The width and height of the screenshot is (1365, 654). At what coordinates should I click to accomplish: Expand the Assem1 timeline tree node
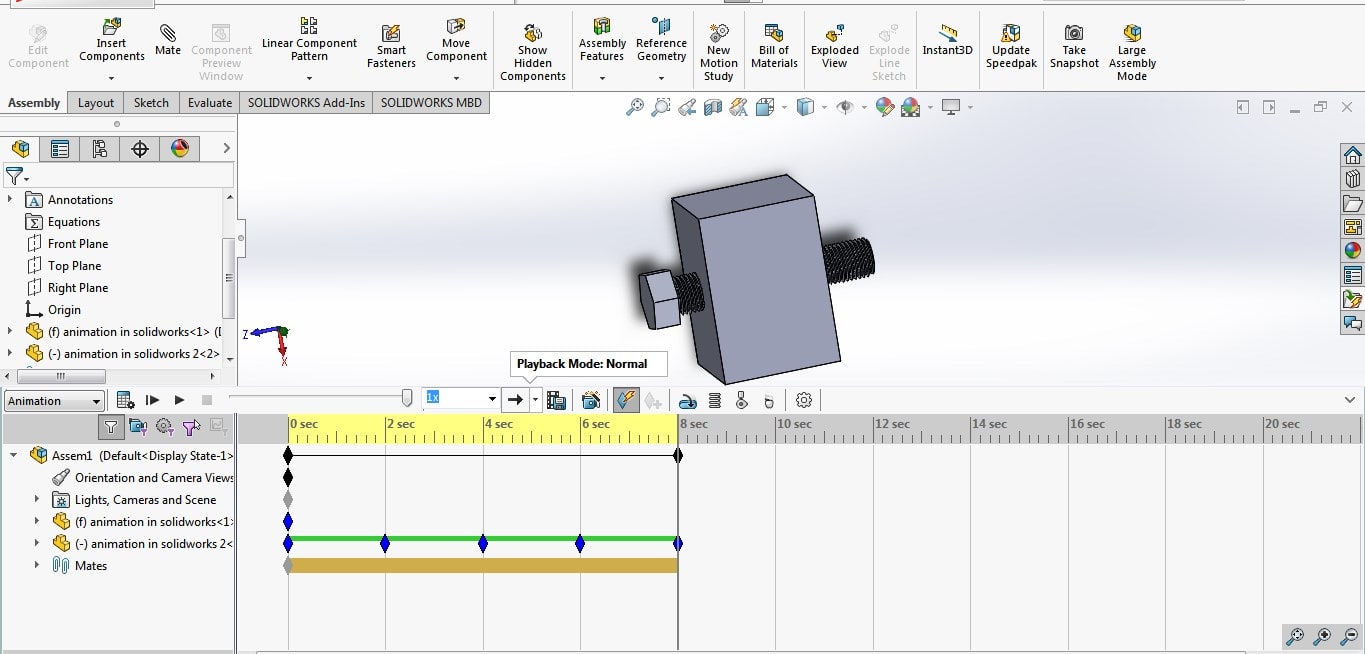(x=13, y=455)
